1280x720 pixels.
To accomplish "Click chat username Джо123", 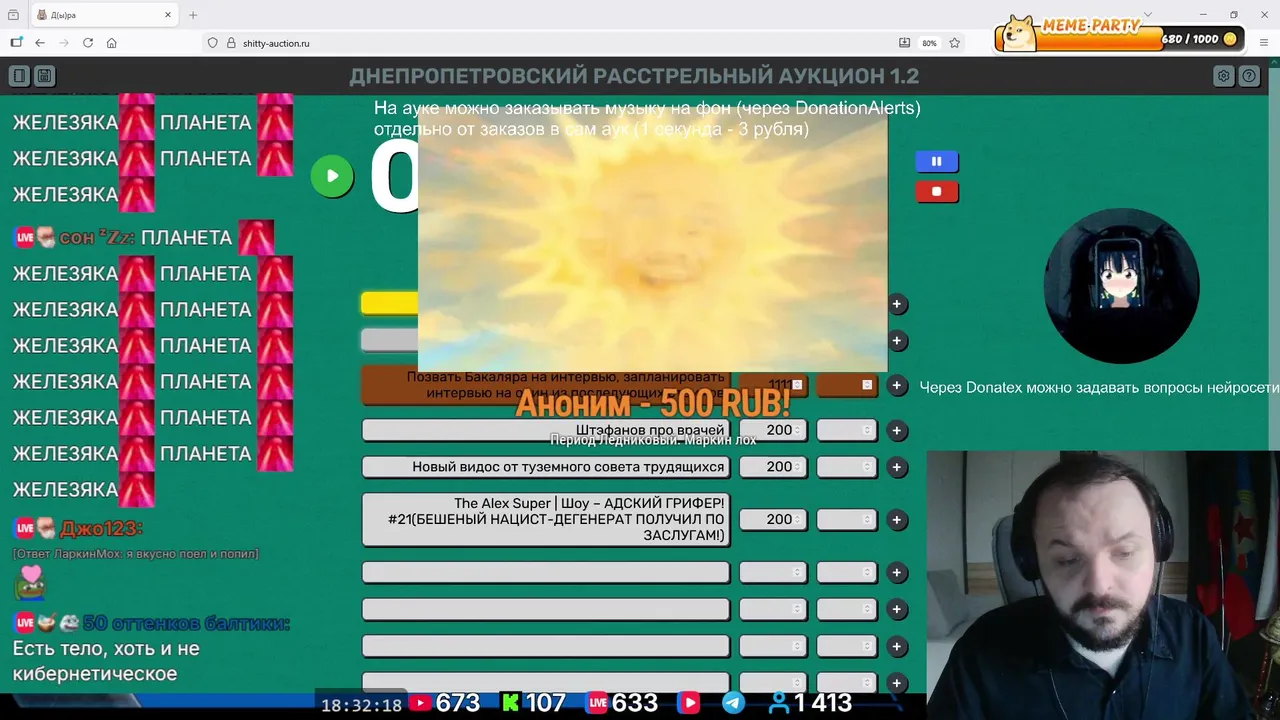I will (x=101, y=528).
